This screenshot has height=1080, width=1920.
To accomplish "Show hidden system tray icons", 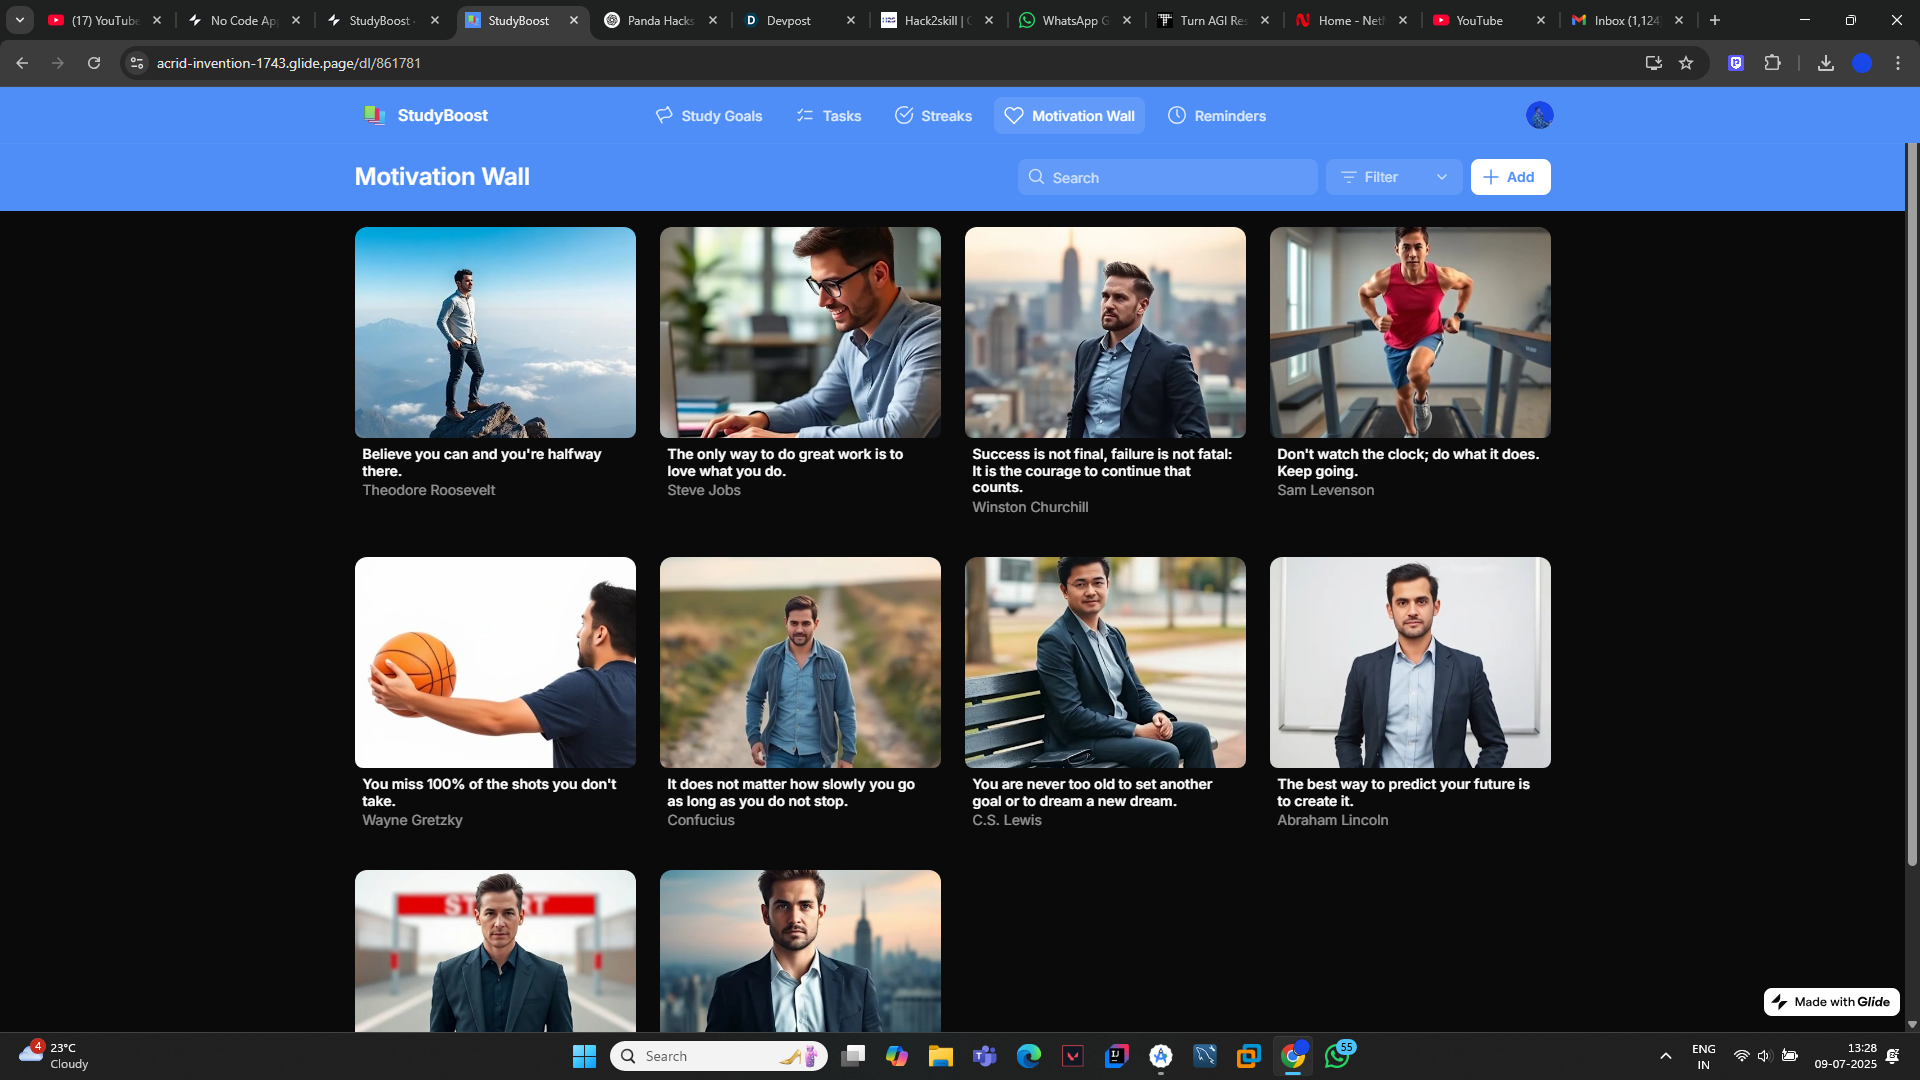I will (1665, 1056).
